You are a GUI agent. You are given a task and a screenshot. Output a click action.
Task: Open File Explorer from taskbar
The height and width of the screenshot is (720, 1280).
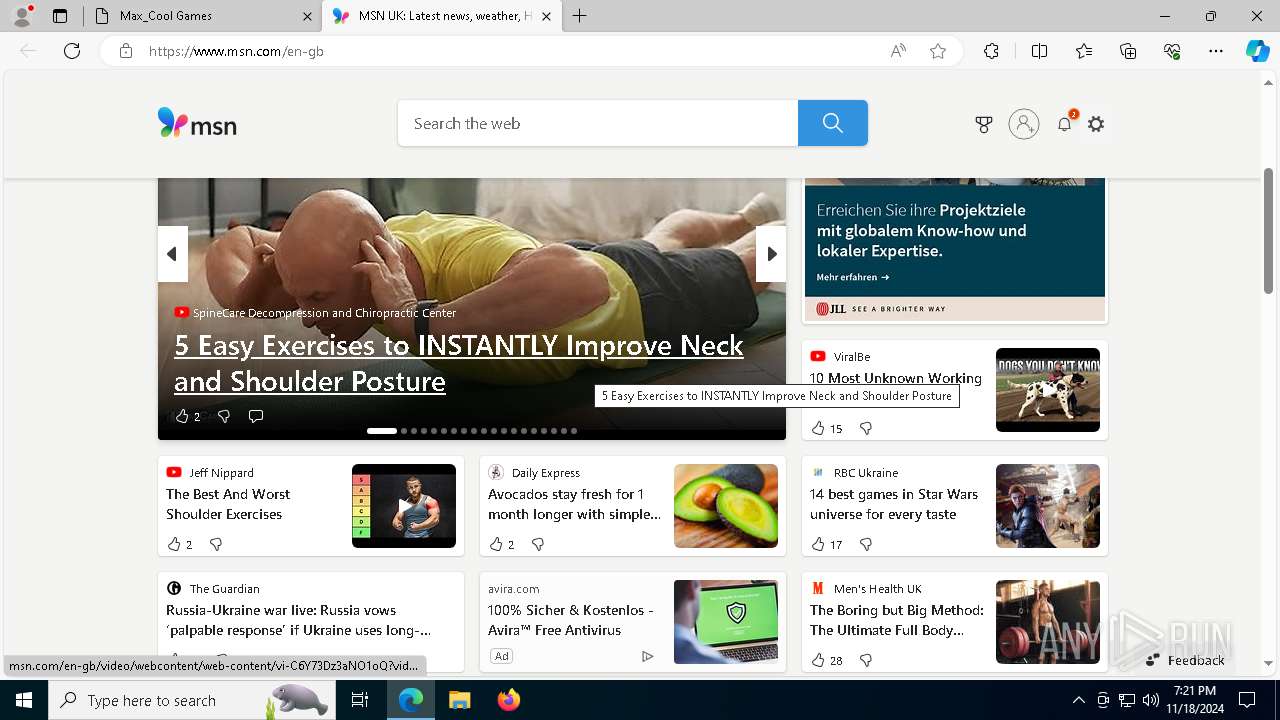(459, 700)
